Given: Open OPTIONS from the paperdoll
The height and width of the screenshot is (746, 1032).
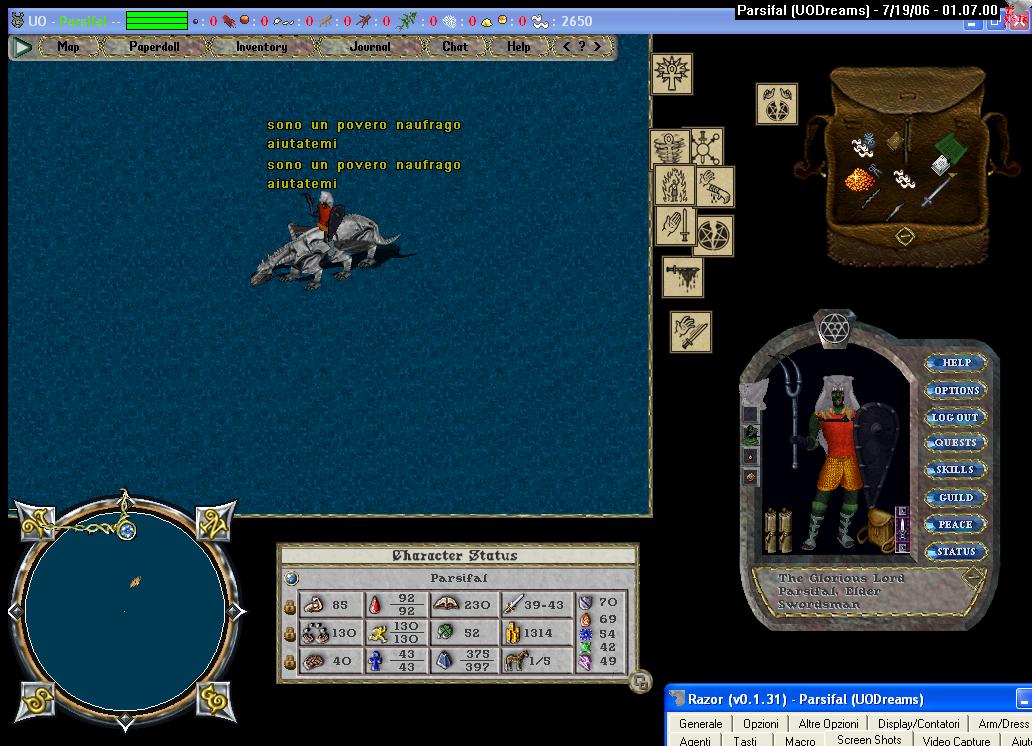Looking at the screenshot, I should pos(956,390).
